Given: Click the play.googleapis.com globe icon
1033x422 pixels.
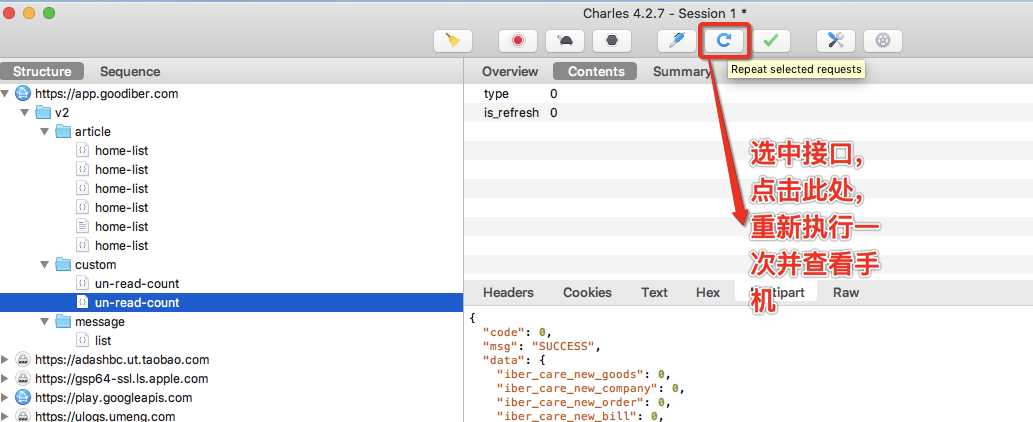Looking at the screenshot, I should tap(23, 398).
